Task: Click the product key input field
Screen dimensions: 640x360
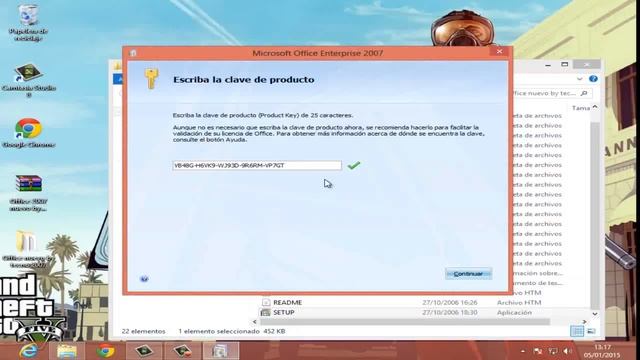Action: tap(257, 165)
